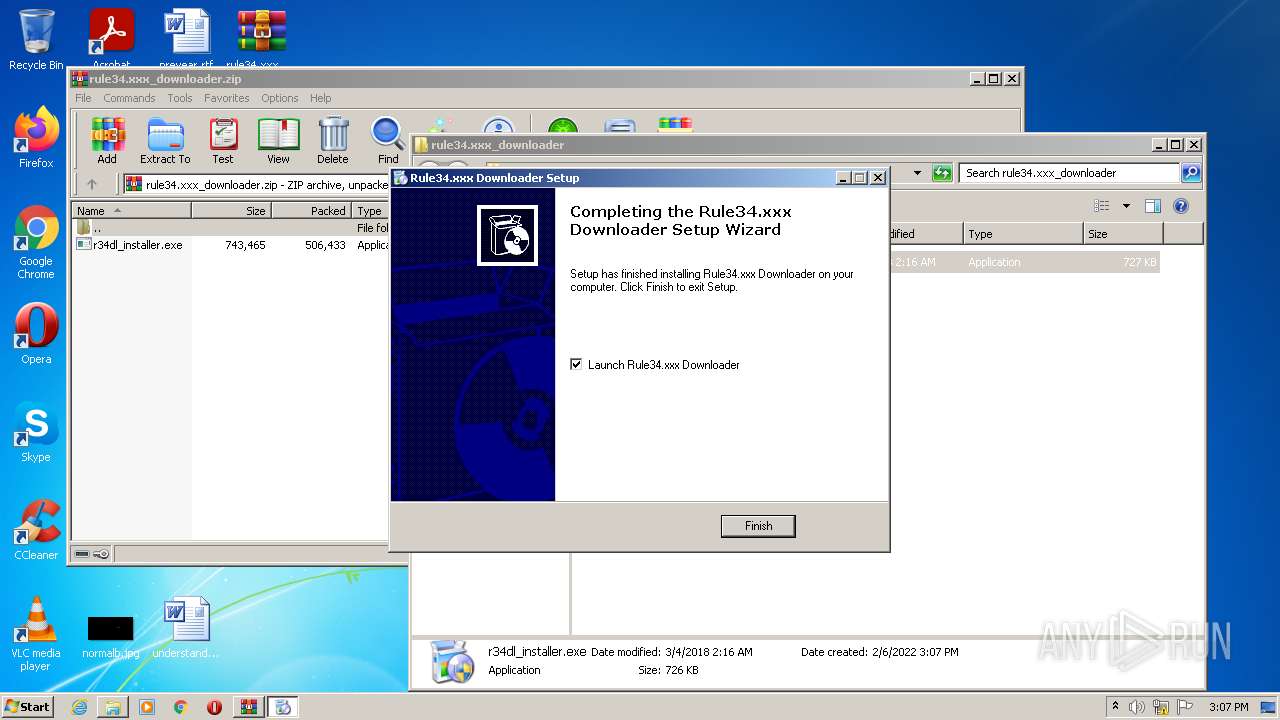Open the Help menu in WinRAR
Screen dimensions: 1280x720
pos(320,98)
